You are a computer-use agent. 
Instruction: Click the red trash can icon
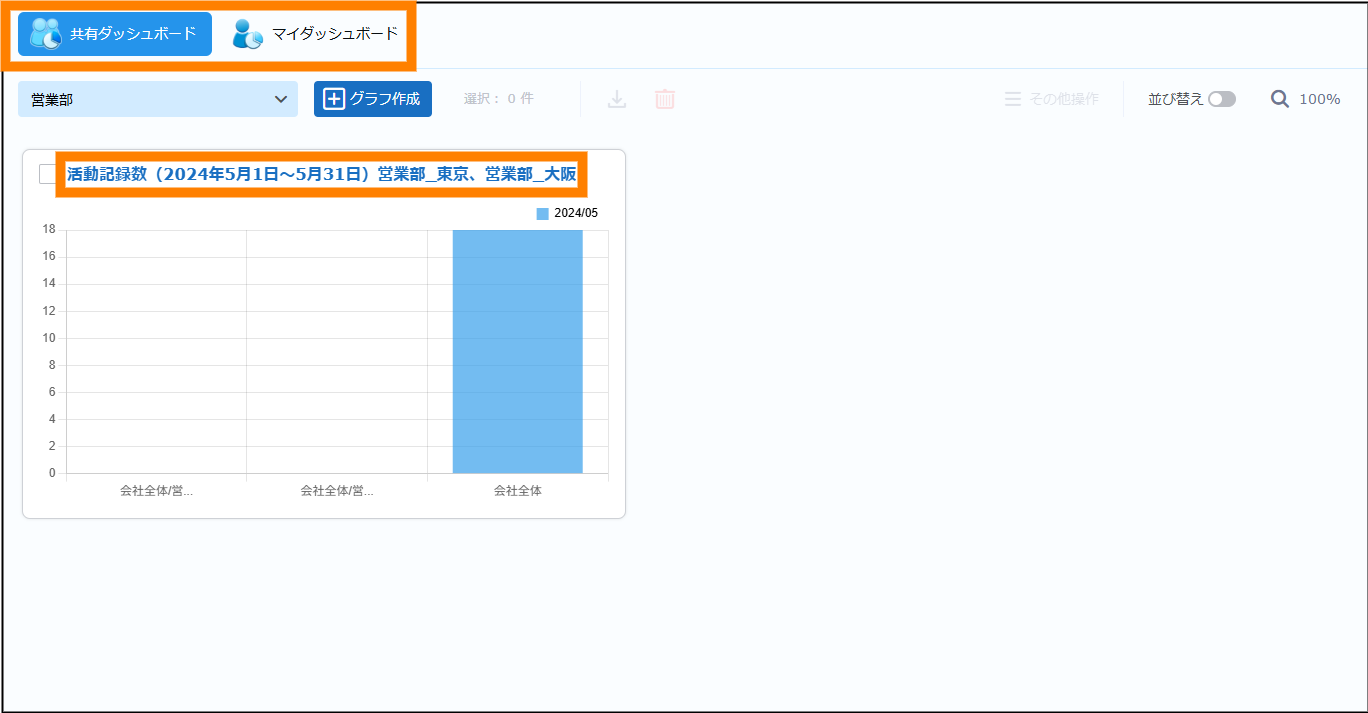665,99
